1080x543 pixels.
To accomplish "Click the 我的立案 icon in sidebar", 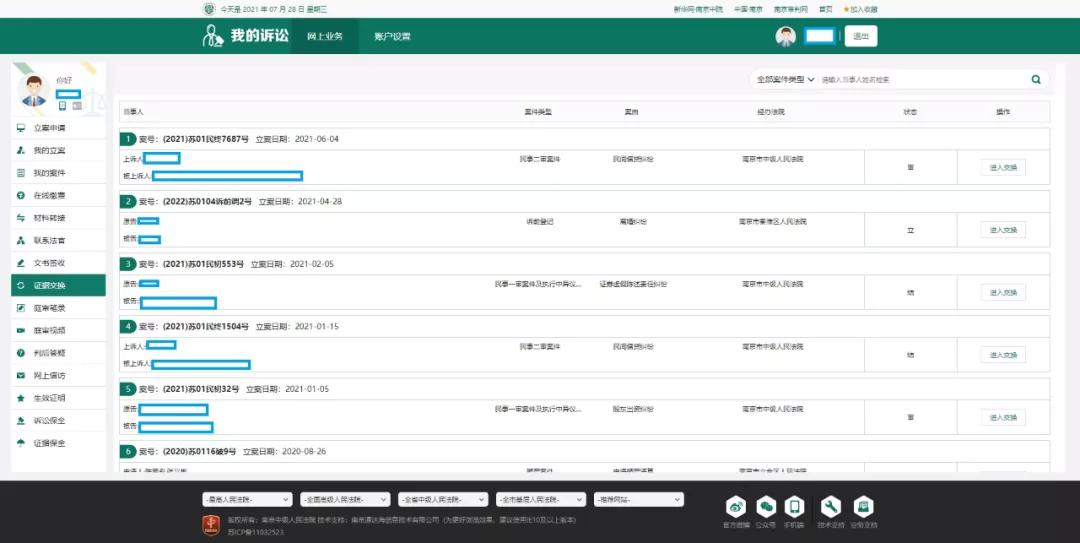I will [21, 150].
